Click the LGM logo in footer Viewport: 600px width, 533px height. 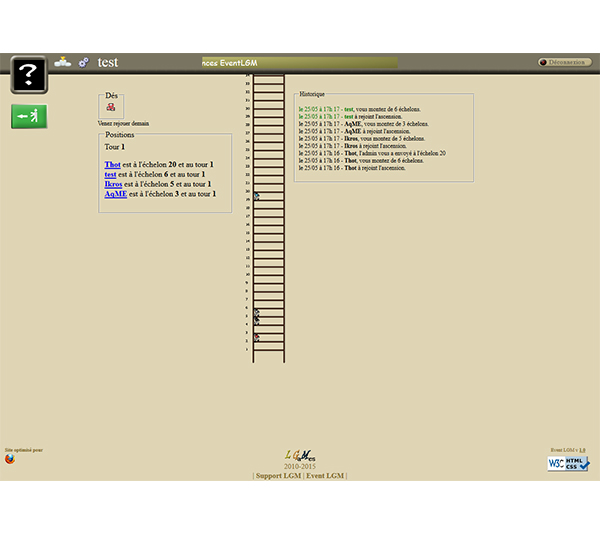(300, 456)
